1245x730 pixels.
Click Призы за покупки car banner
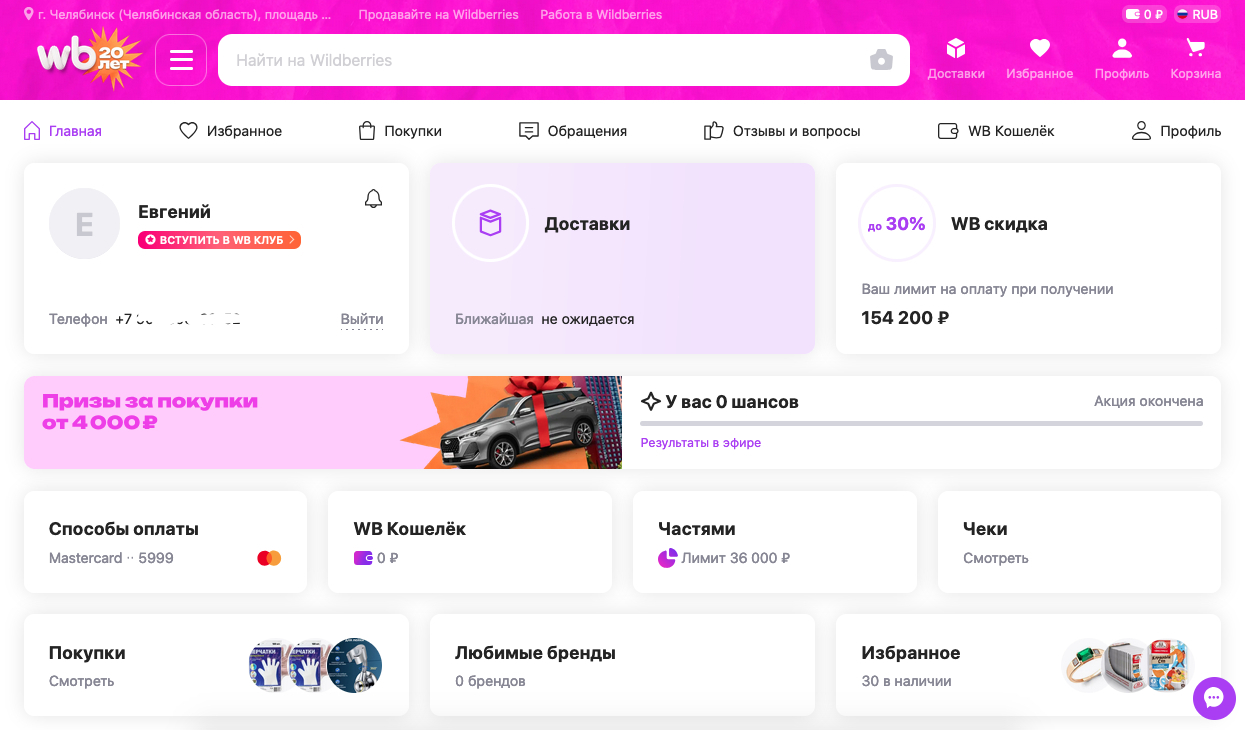click(x=323, y=422)
